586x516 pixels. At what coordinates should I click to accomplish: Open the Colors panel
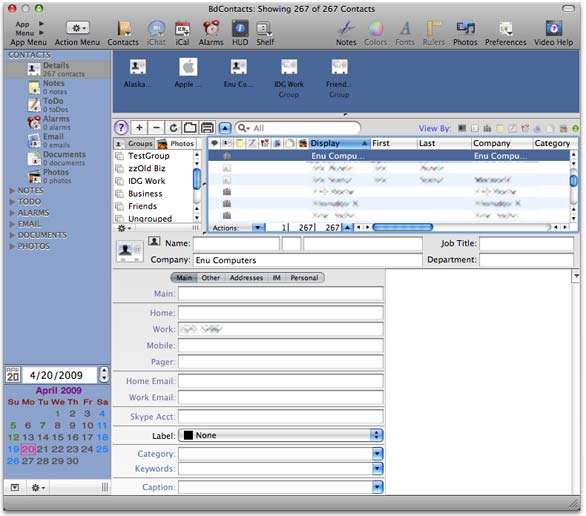point(376,33)
